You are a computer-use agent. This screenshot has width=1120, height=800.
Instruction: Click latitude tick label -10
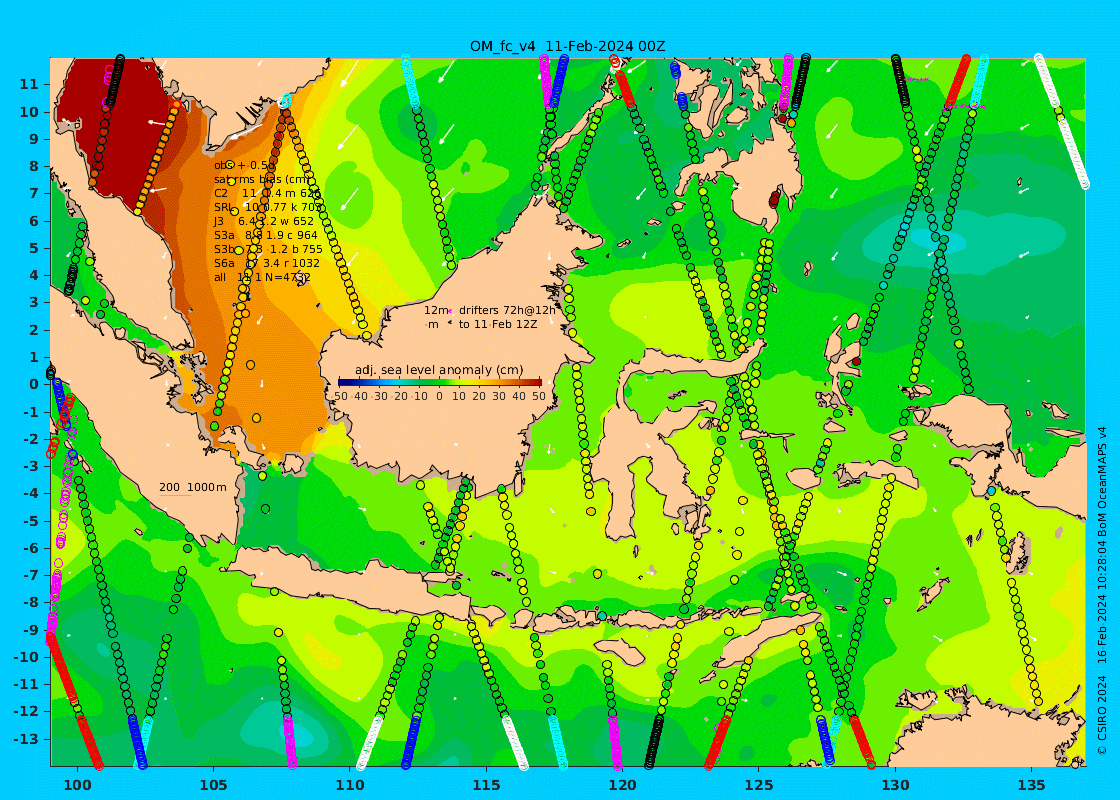pyautogui.click(x=26, y=657)
